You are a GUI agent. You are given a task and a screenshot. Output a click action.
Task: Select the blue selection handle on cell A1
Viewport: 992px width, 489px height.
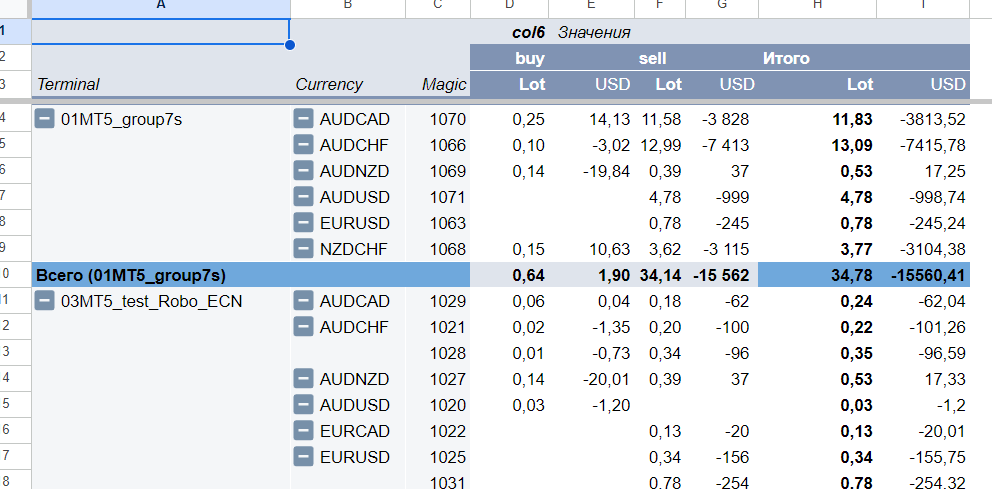290,44
